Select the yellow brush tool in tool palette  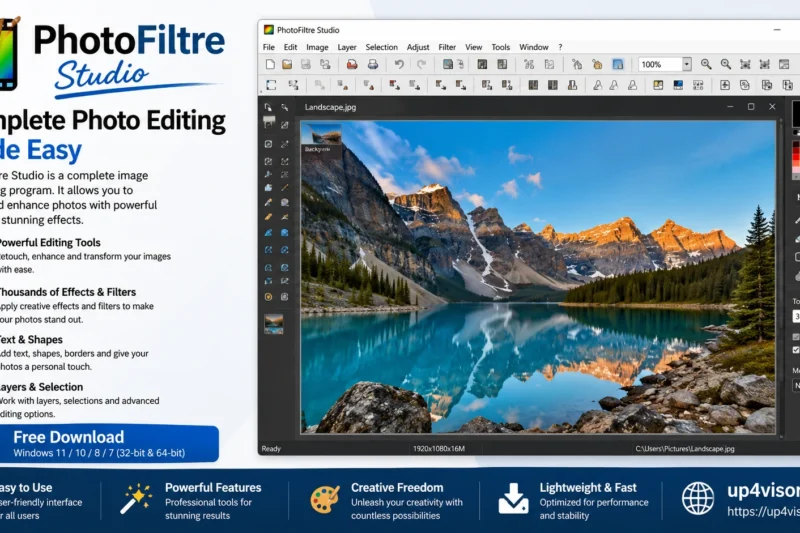coord(268,217)
